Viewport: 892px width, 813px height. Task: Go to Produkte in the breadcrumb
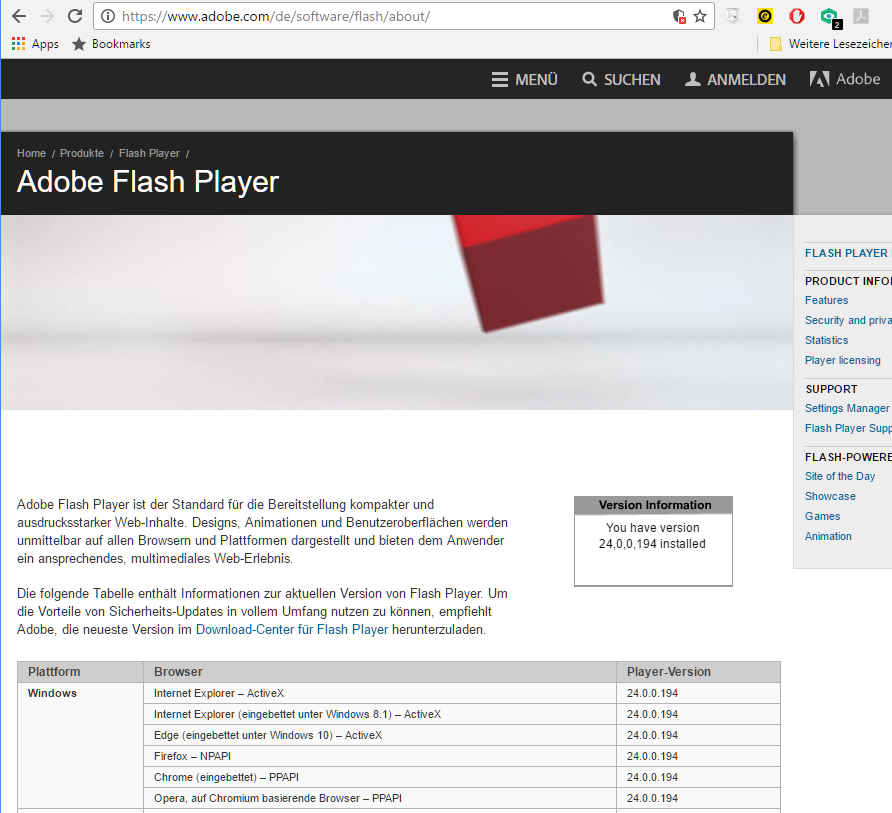(x=82, y=154)
